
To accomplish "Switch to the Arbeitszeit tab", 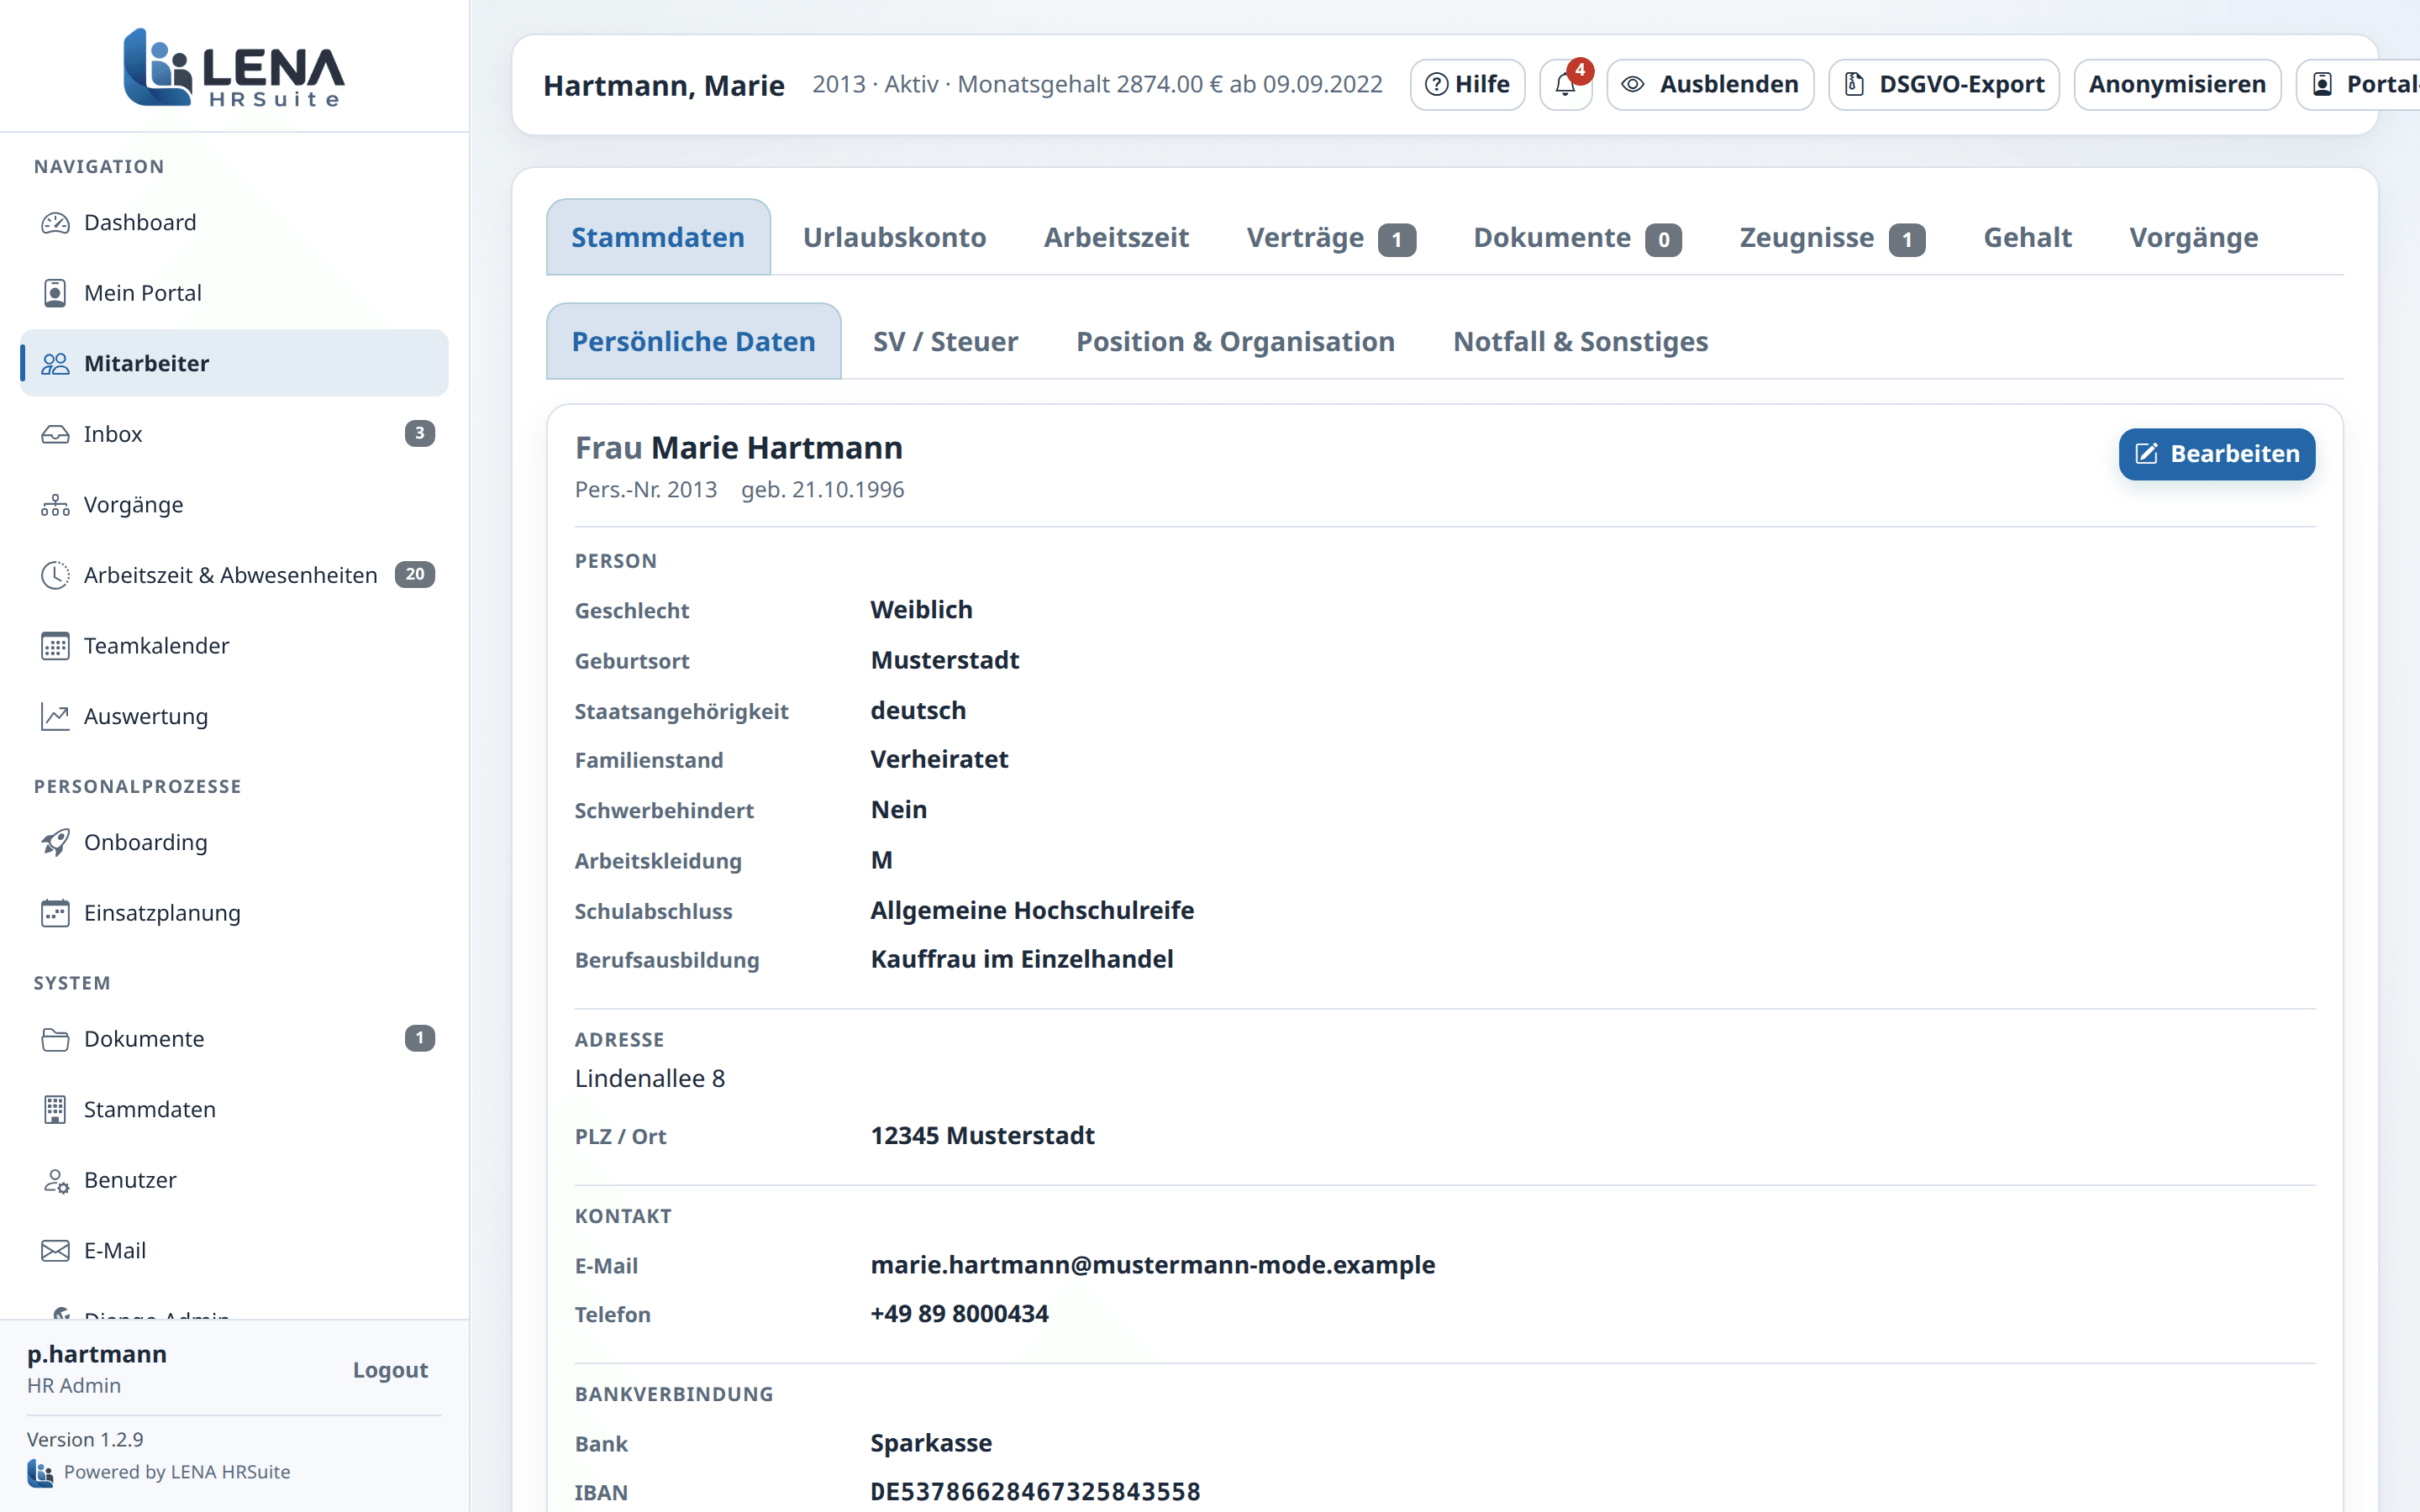I will click(1116, 237).
